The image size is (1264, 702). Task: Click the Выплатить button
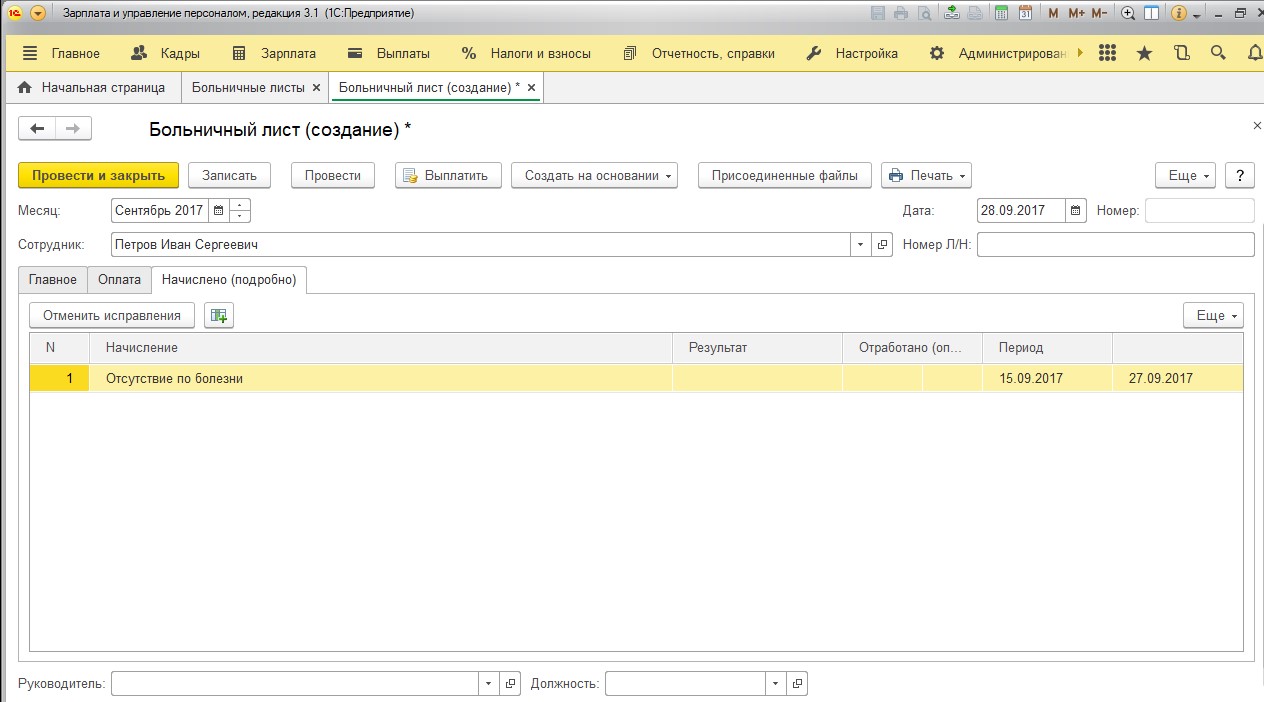pyautogui.click(x=448, y=175)
